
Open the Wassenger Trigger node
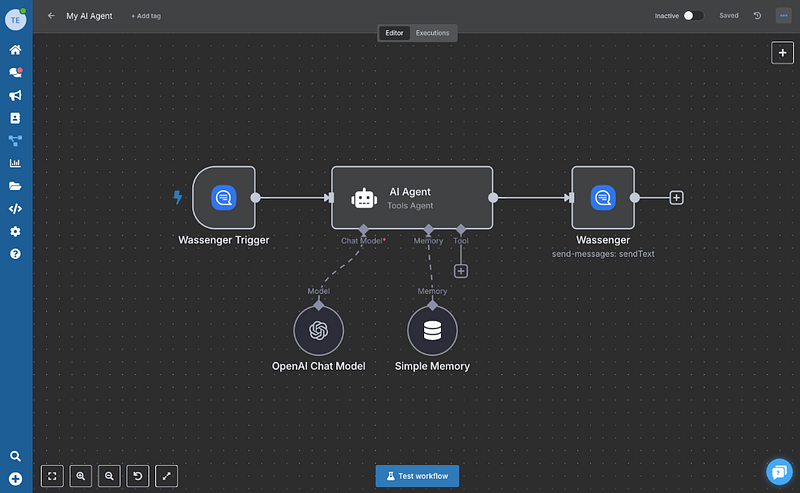click(224, 198)
